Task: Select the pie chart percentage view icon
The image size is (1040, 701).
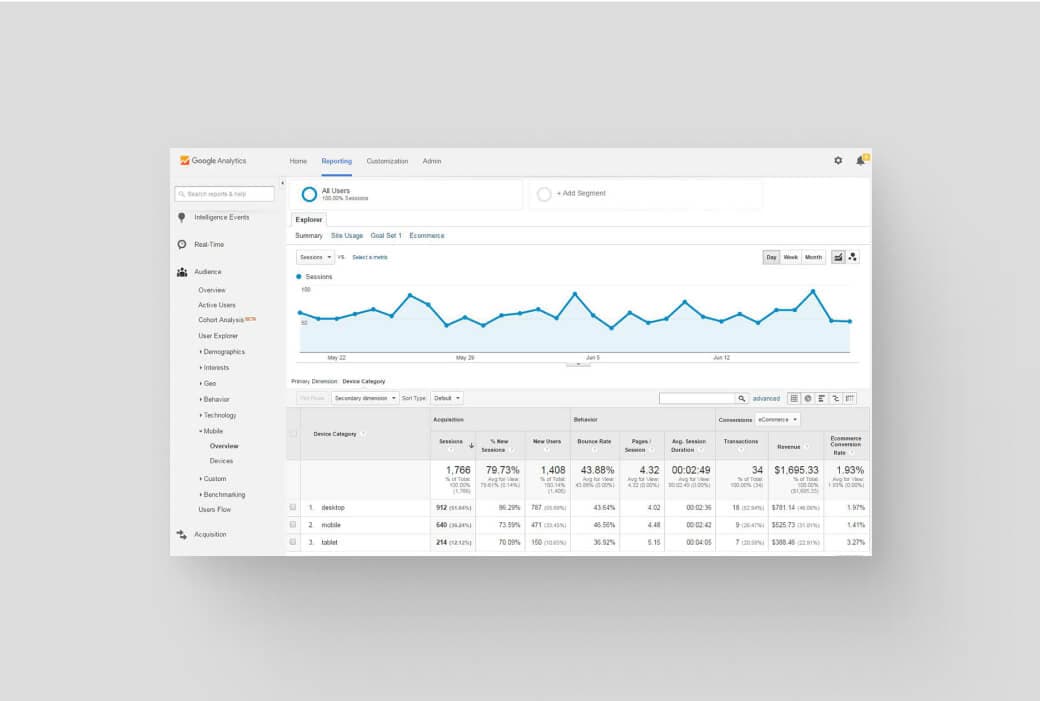Action: (808, 399)
